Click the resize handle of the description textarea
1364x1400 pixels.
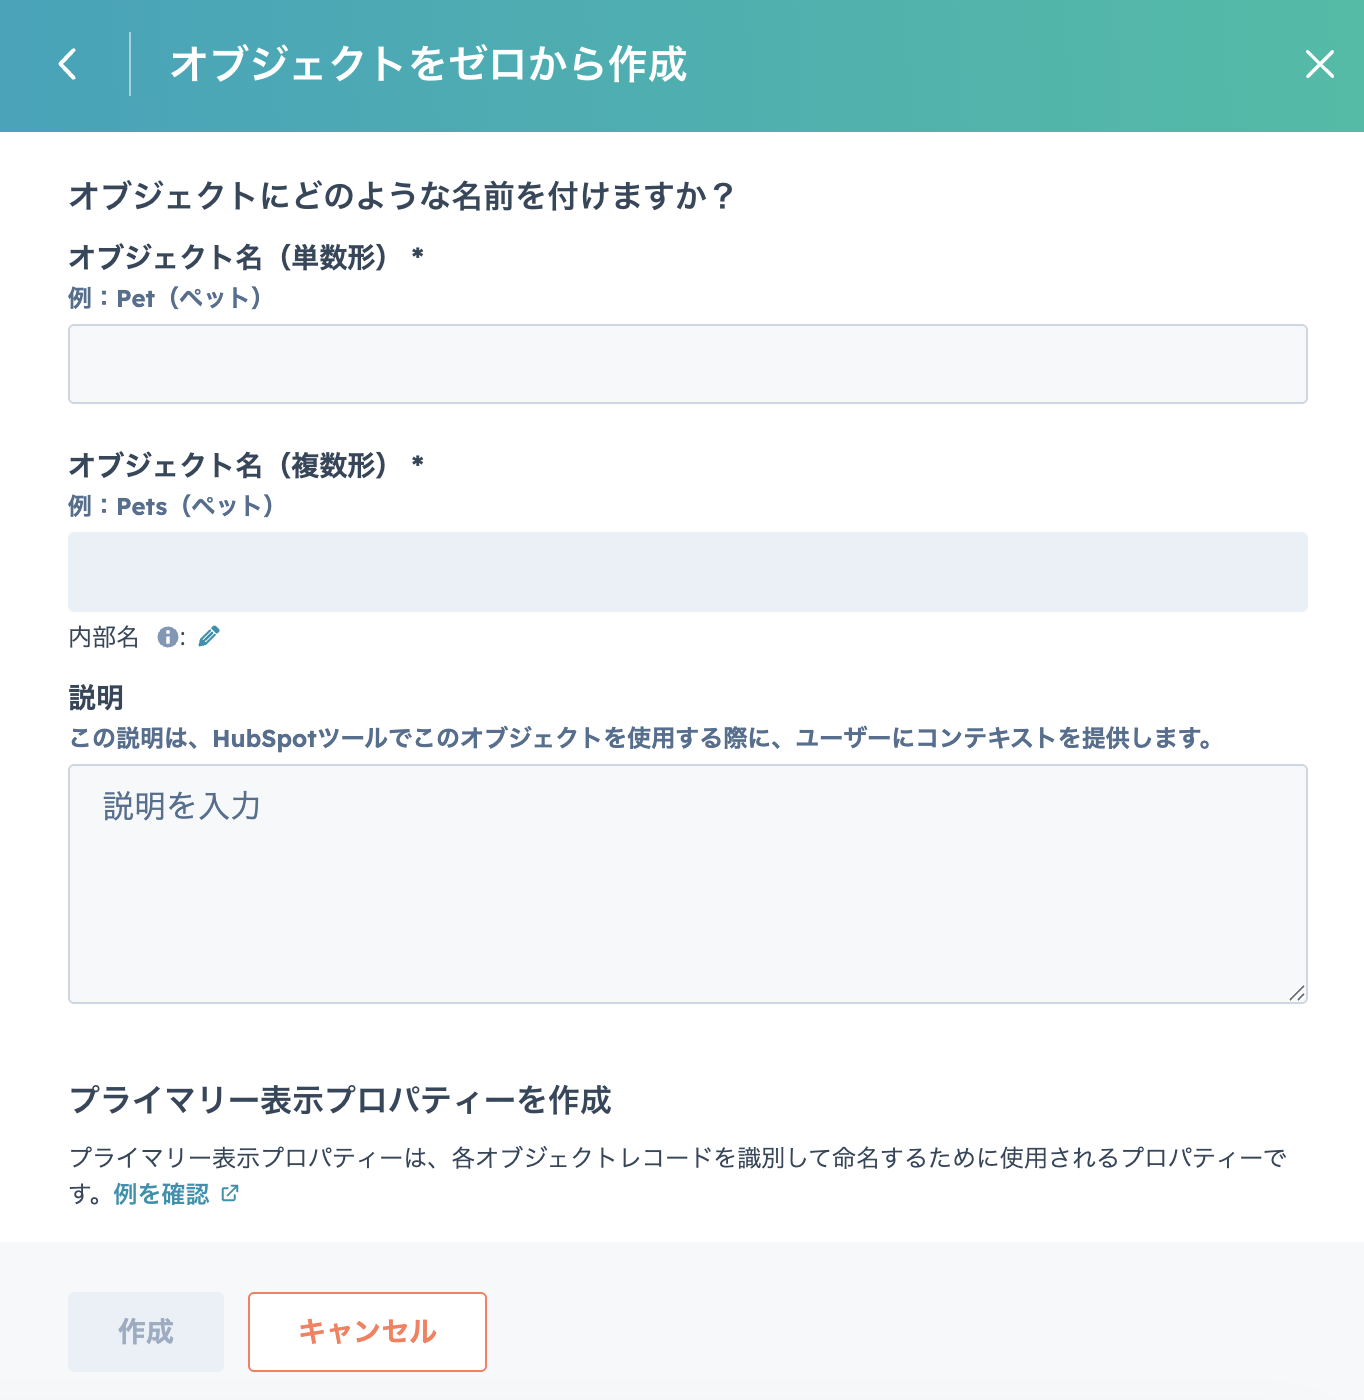click(1296, 992)
